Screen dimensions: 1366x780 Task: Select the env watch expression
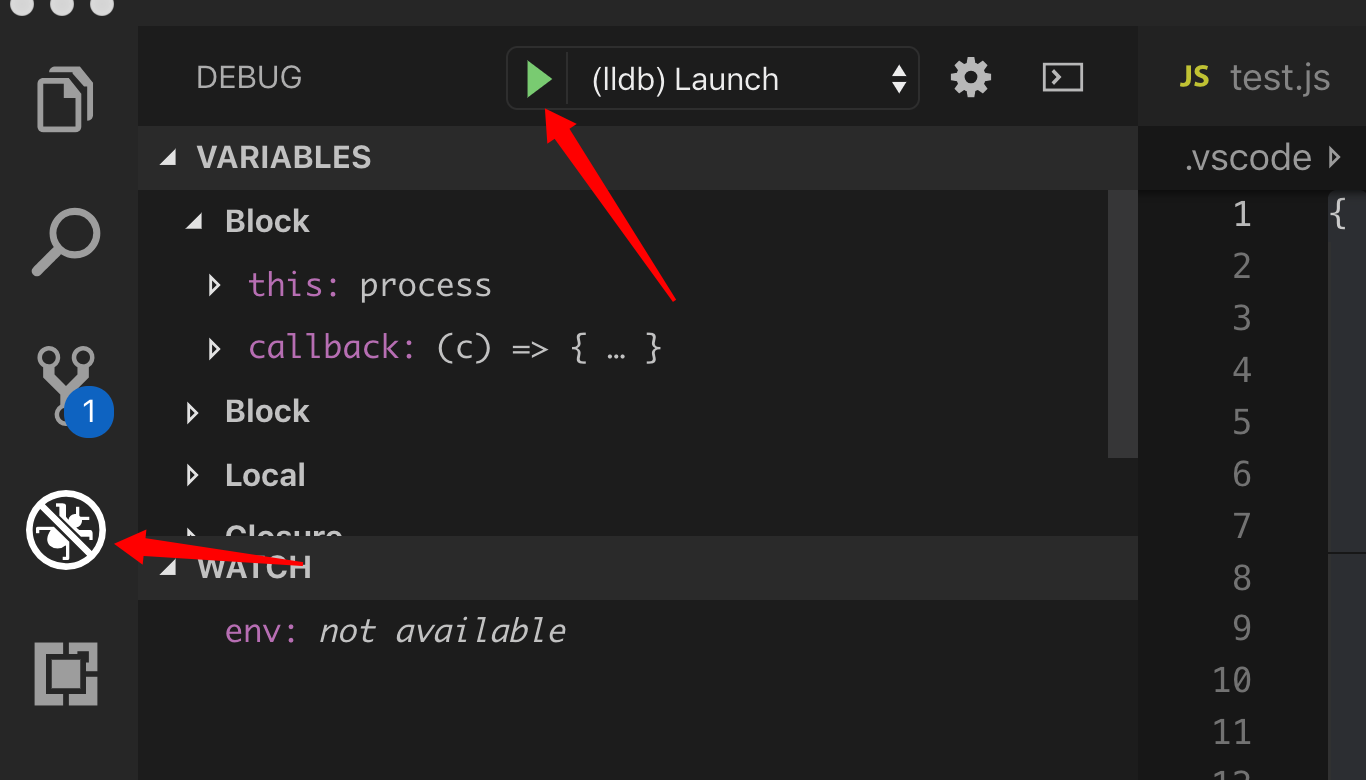395,631
